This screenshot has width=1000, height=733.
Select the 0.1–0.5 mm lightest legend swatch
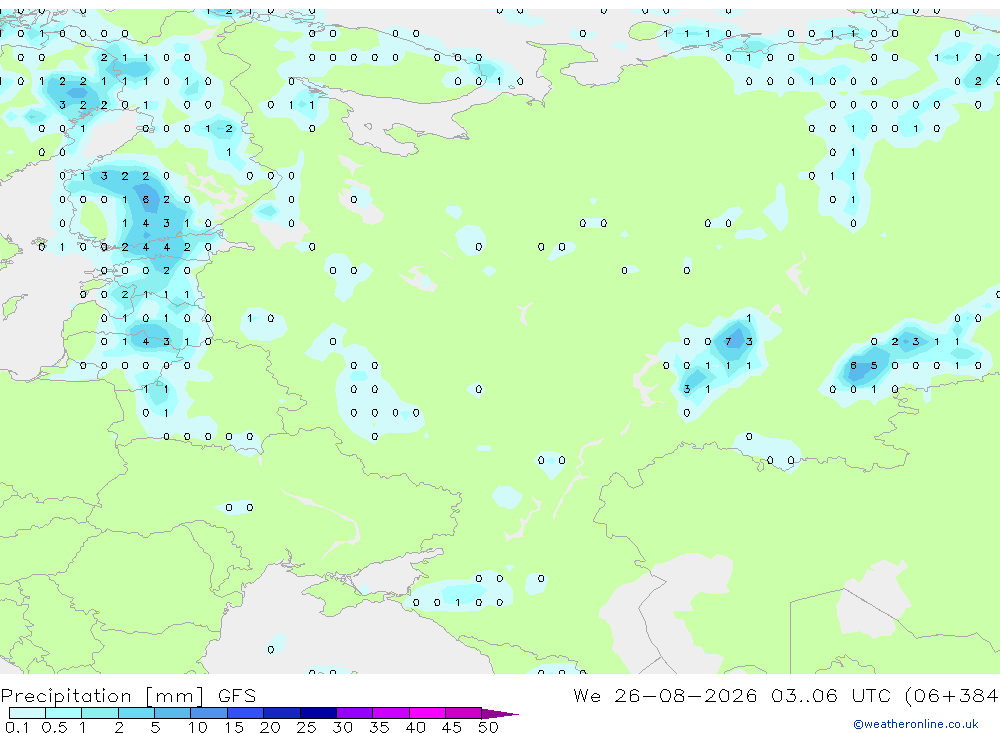point(27,713)
